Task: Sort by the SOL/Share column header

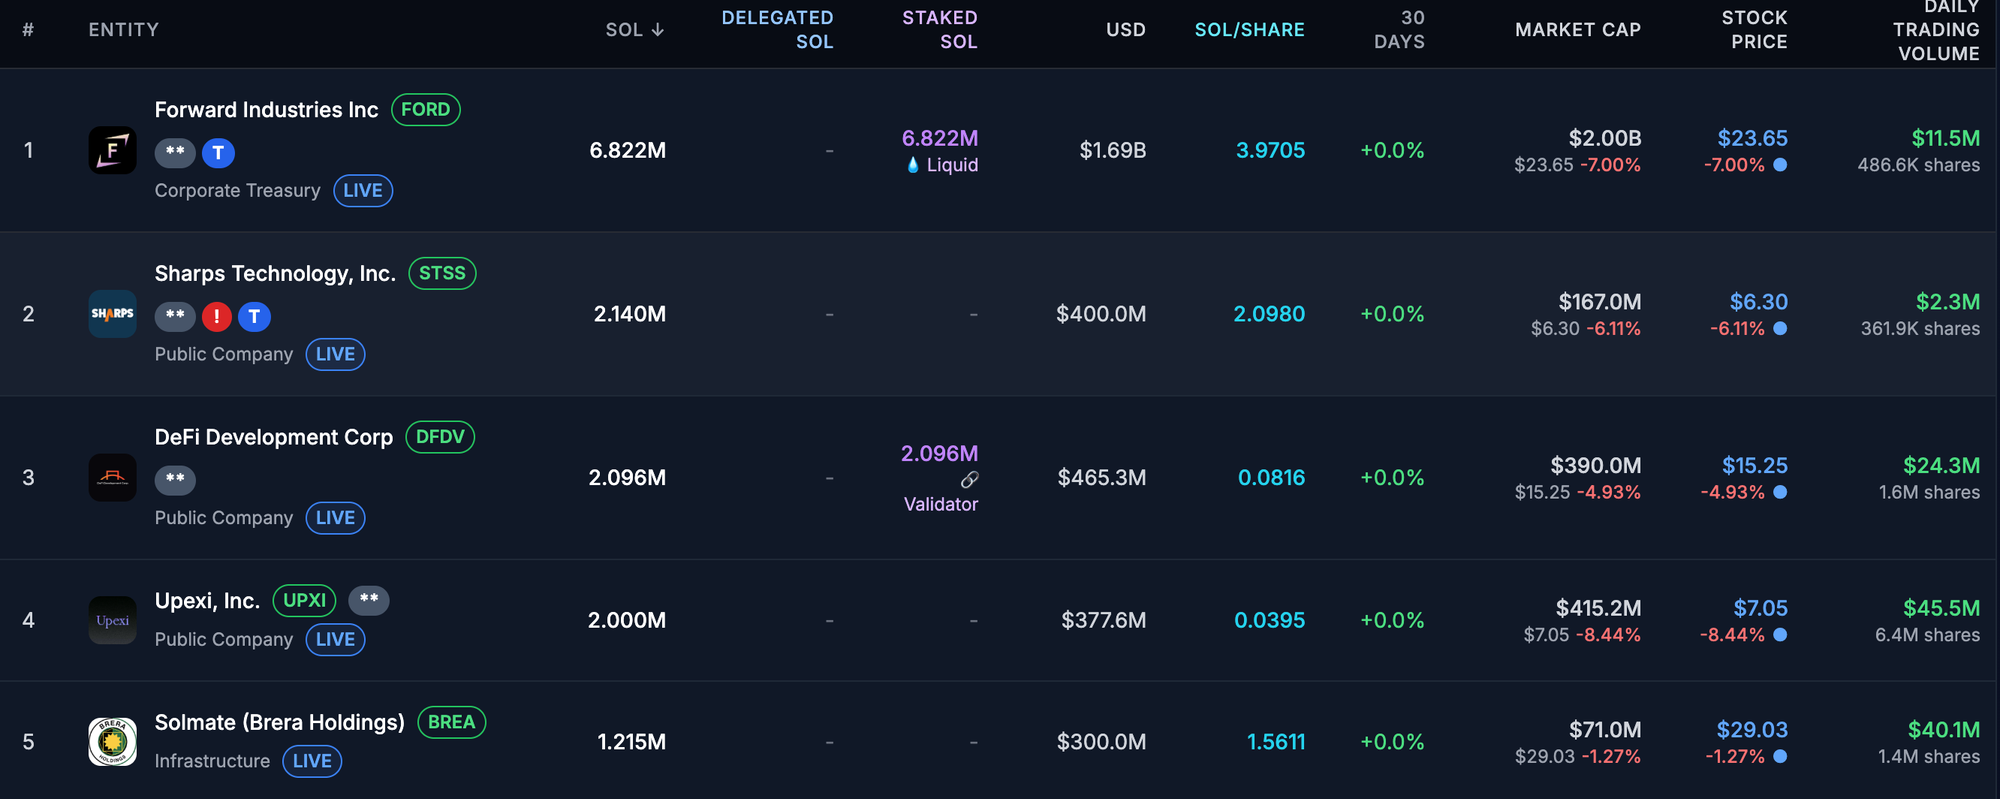Action: point(1249,30)
